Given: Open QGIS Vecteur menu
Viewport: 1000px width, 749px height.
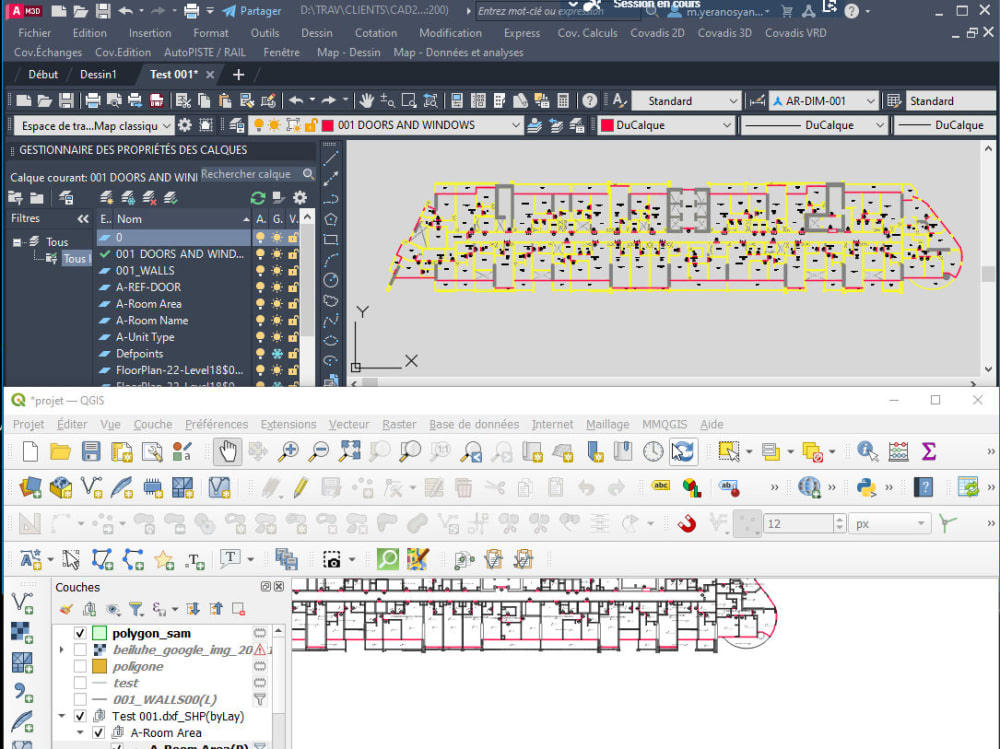Looking at the screenshot, I should click(x=349, y=424).
